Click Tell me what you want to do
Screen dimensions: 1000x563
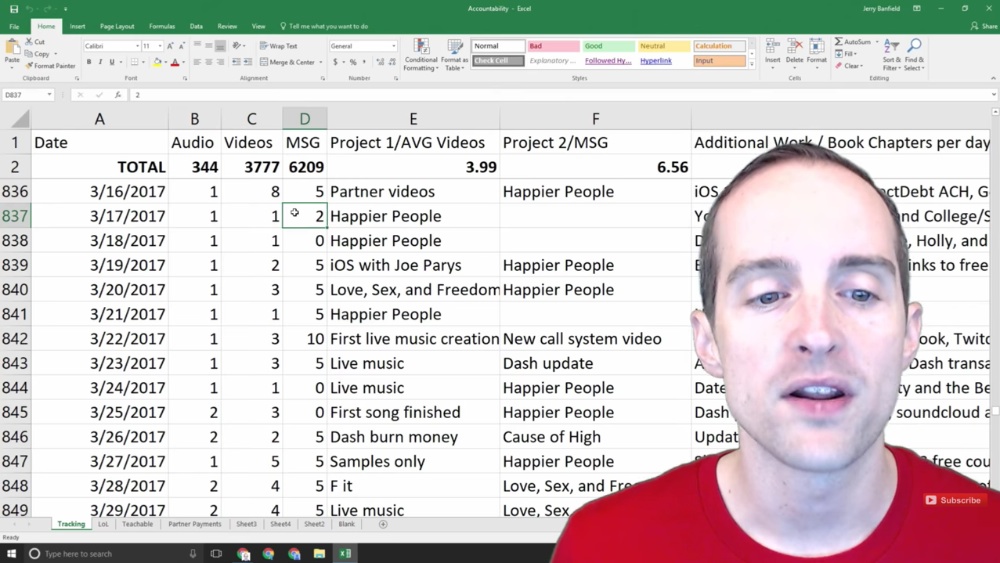324,26
